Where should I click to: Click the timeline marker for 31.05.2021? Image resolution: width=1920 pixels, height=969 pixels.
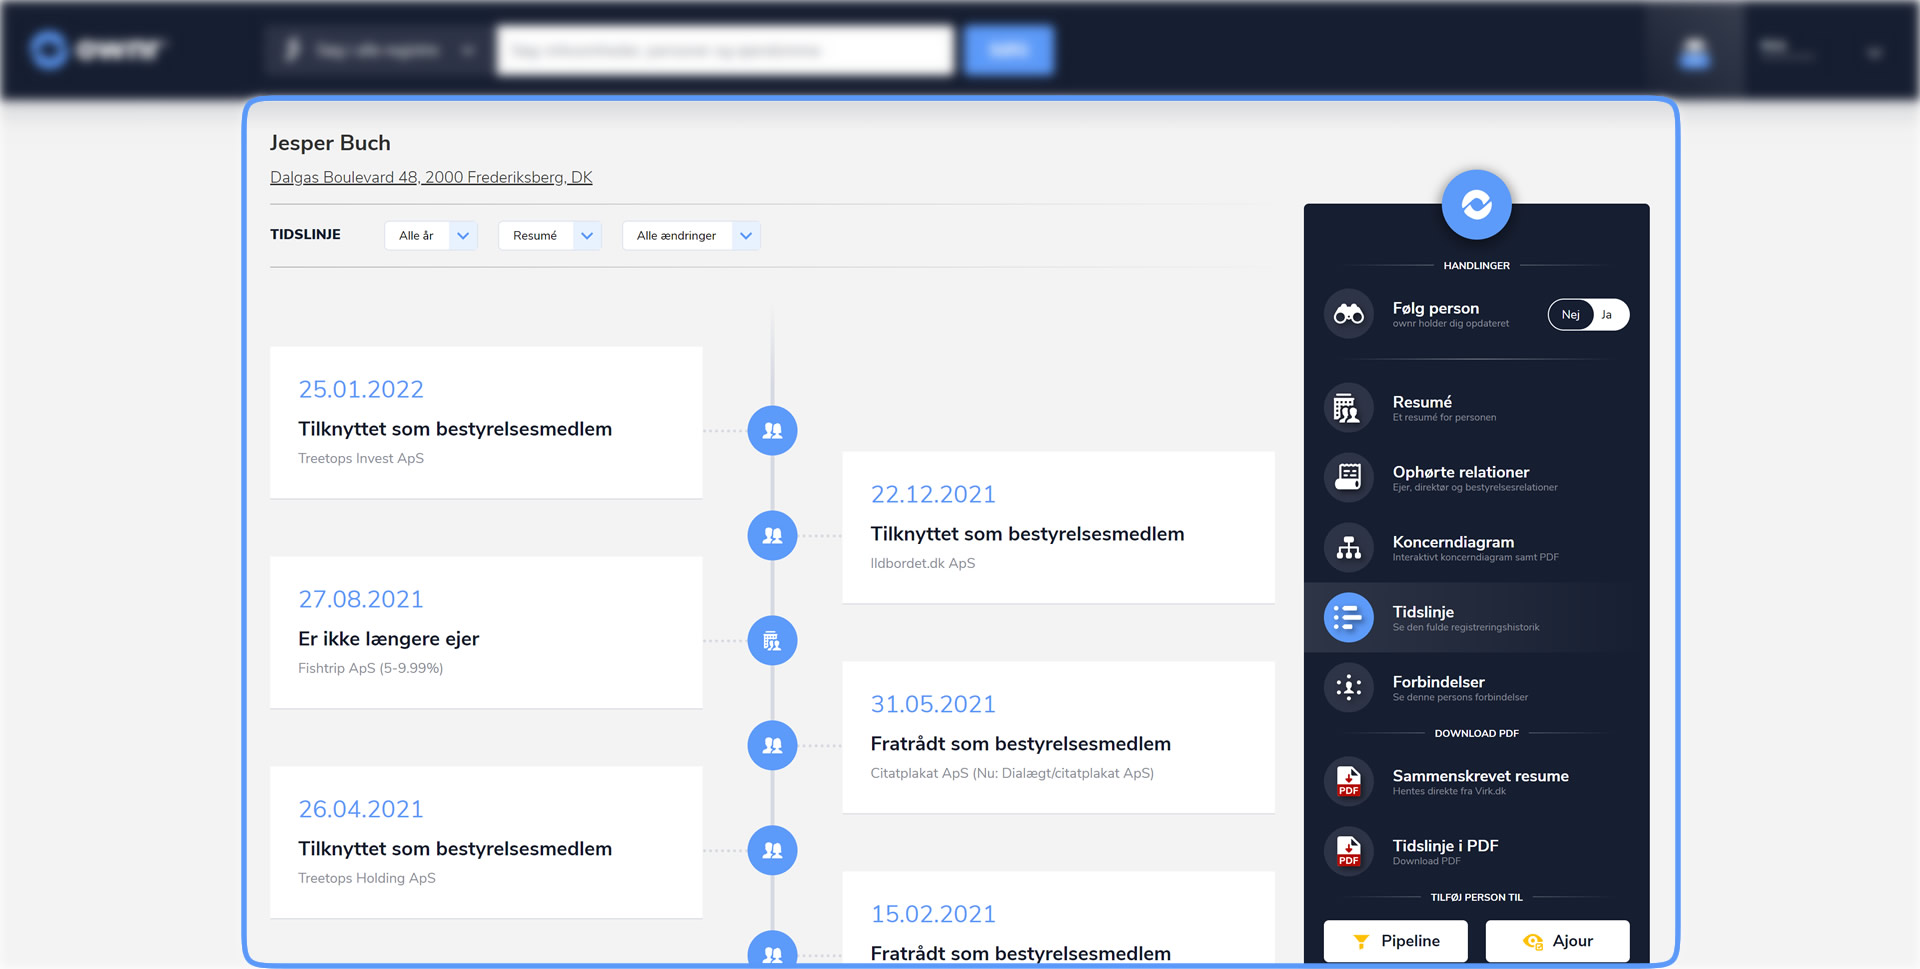pyautogui.click(x=772, y=746)
